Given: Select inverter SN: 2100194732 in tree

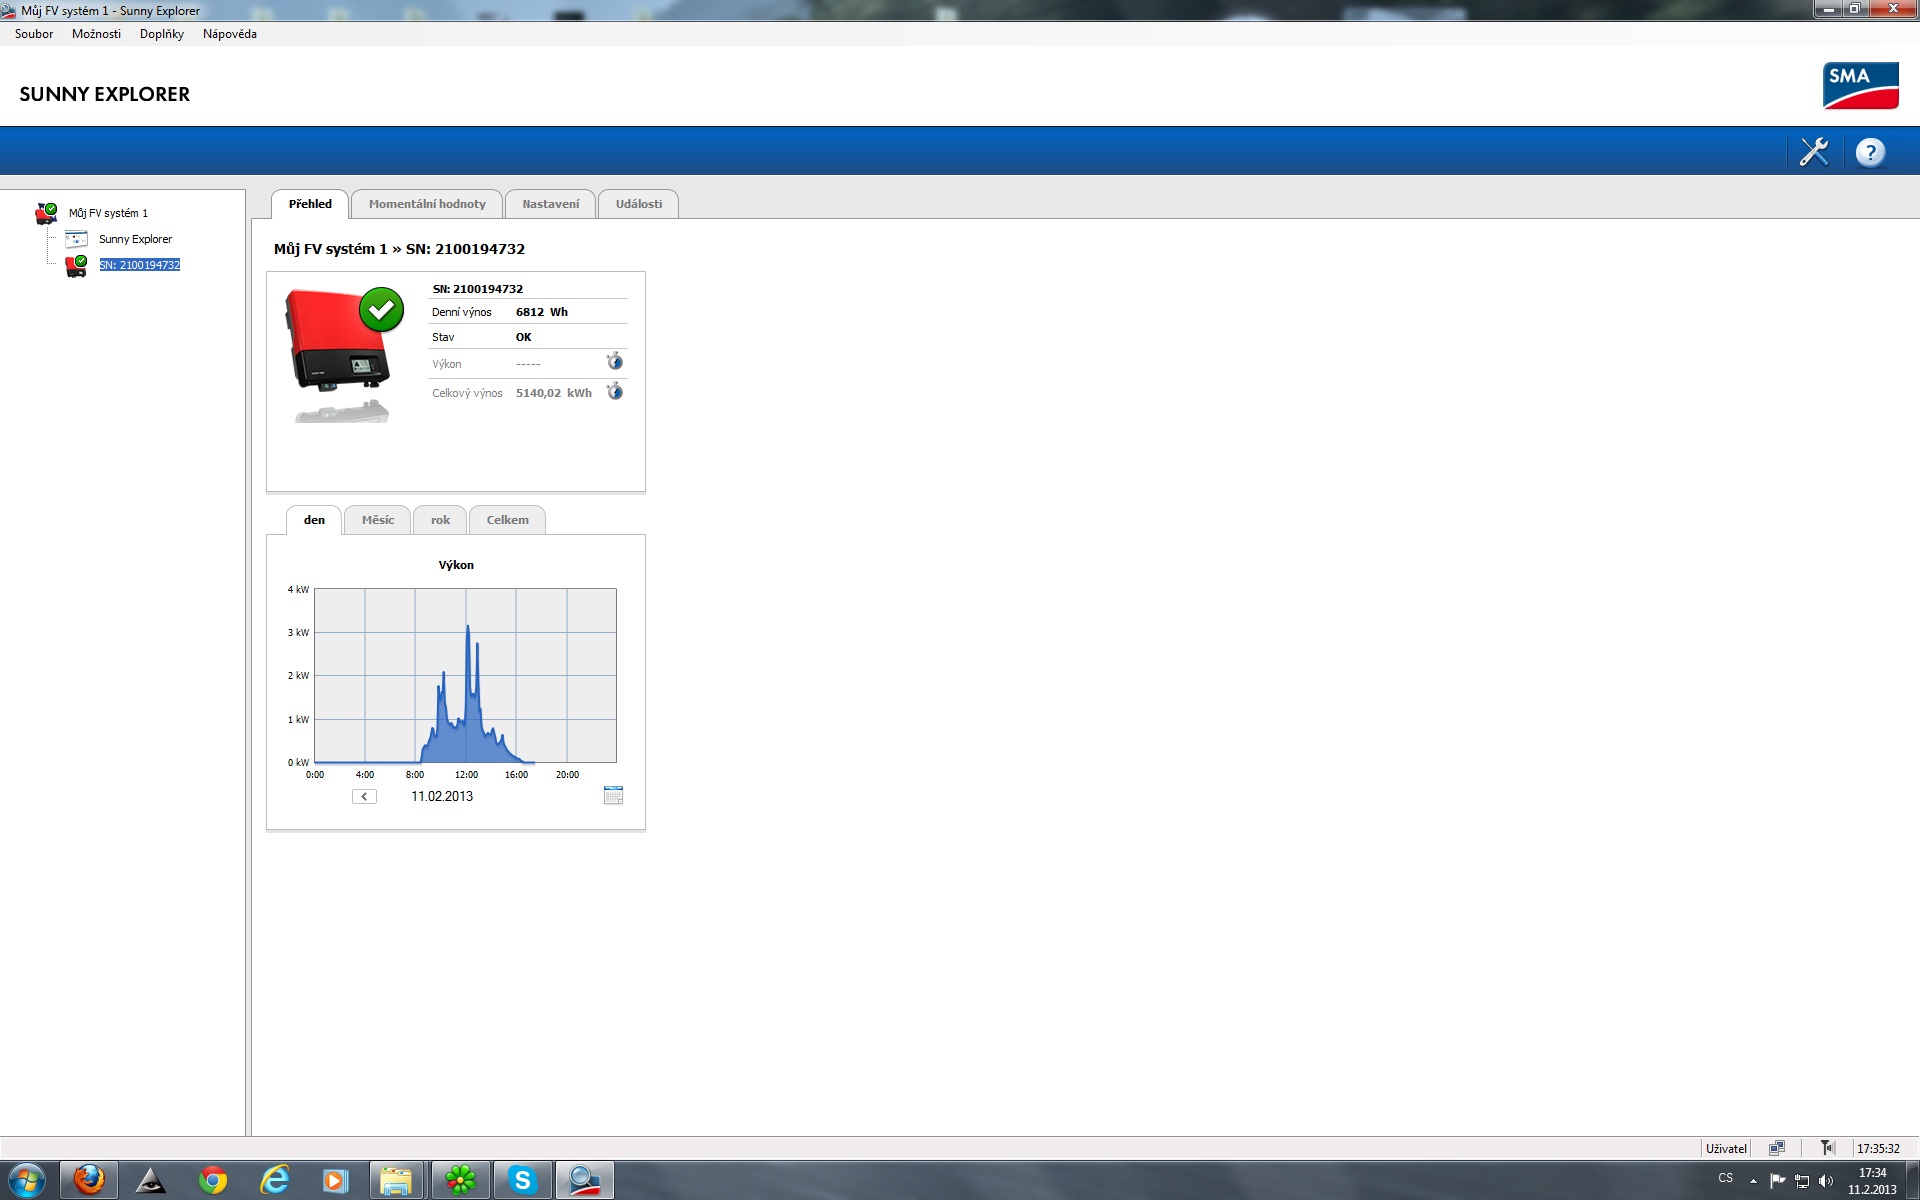Looking at the screenshot, I should (140, 265).
